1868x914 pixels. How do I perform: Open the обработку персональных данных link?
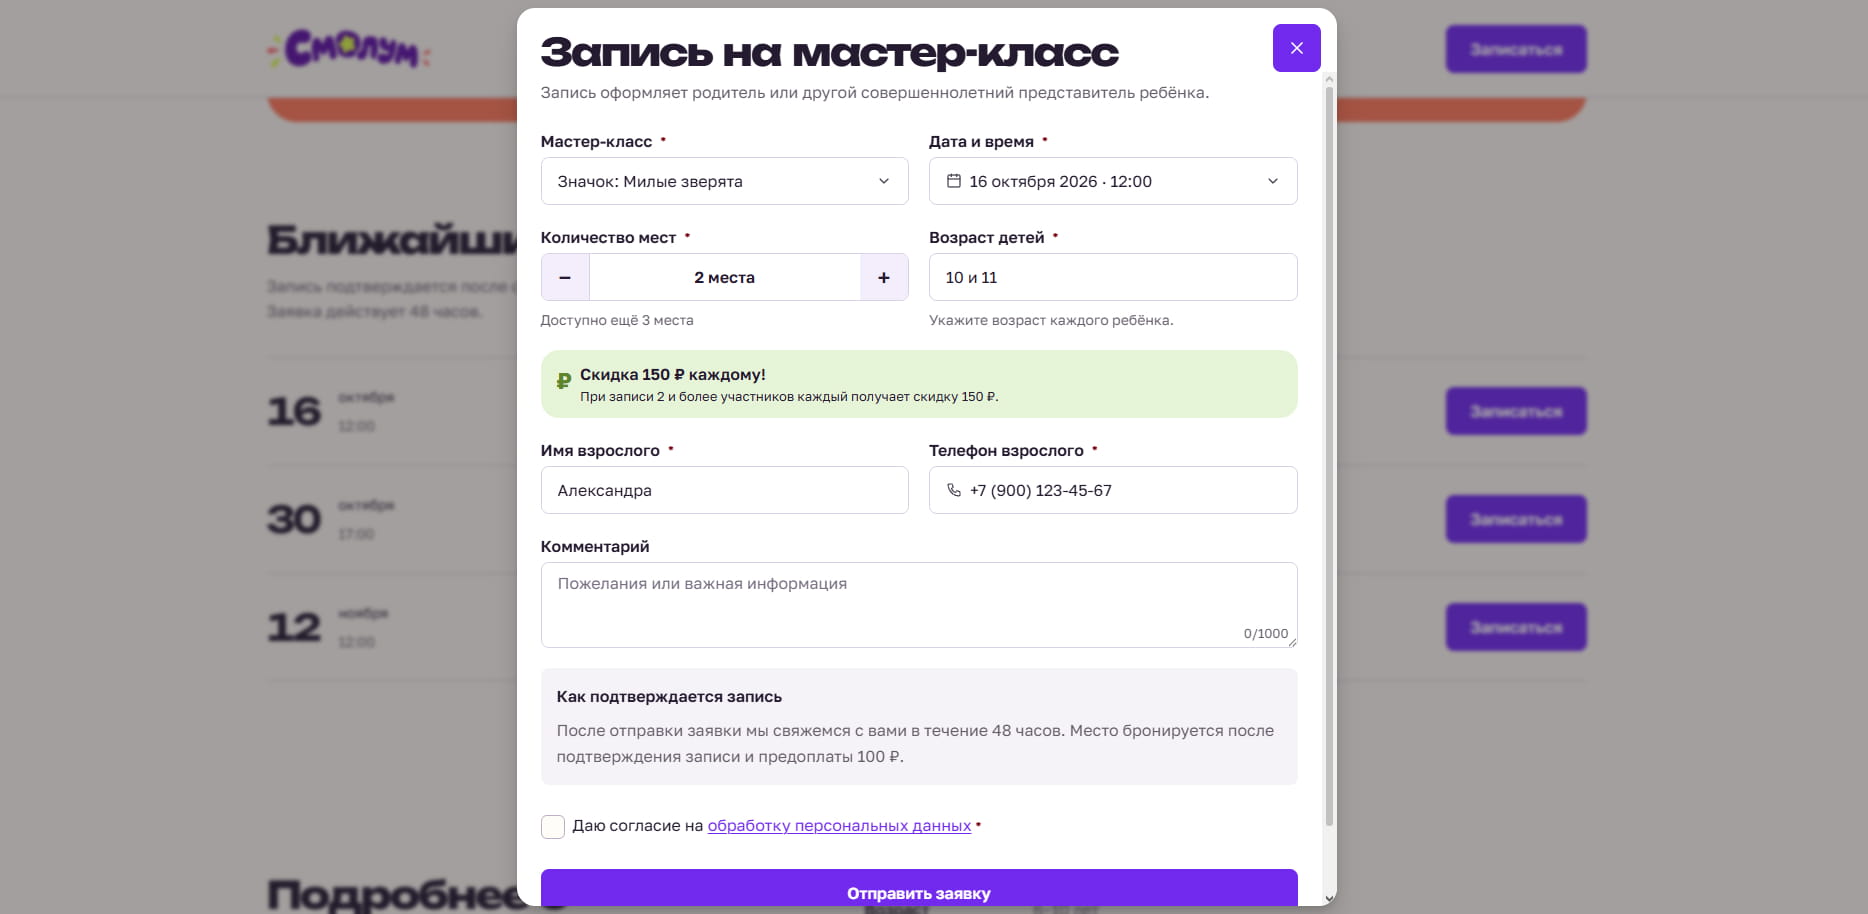pyautogui.click(x=839, y=826)
